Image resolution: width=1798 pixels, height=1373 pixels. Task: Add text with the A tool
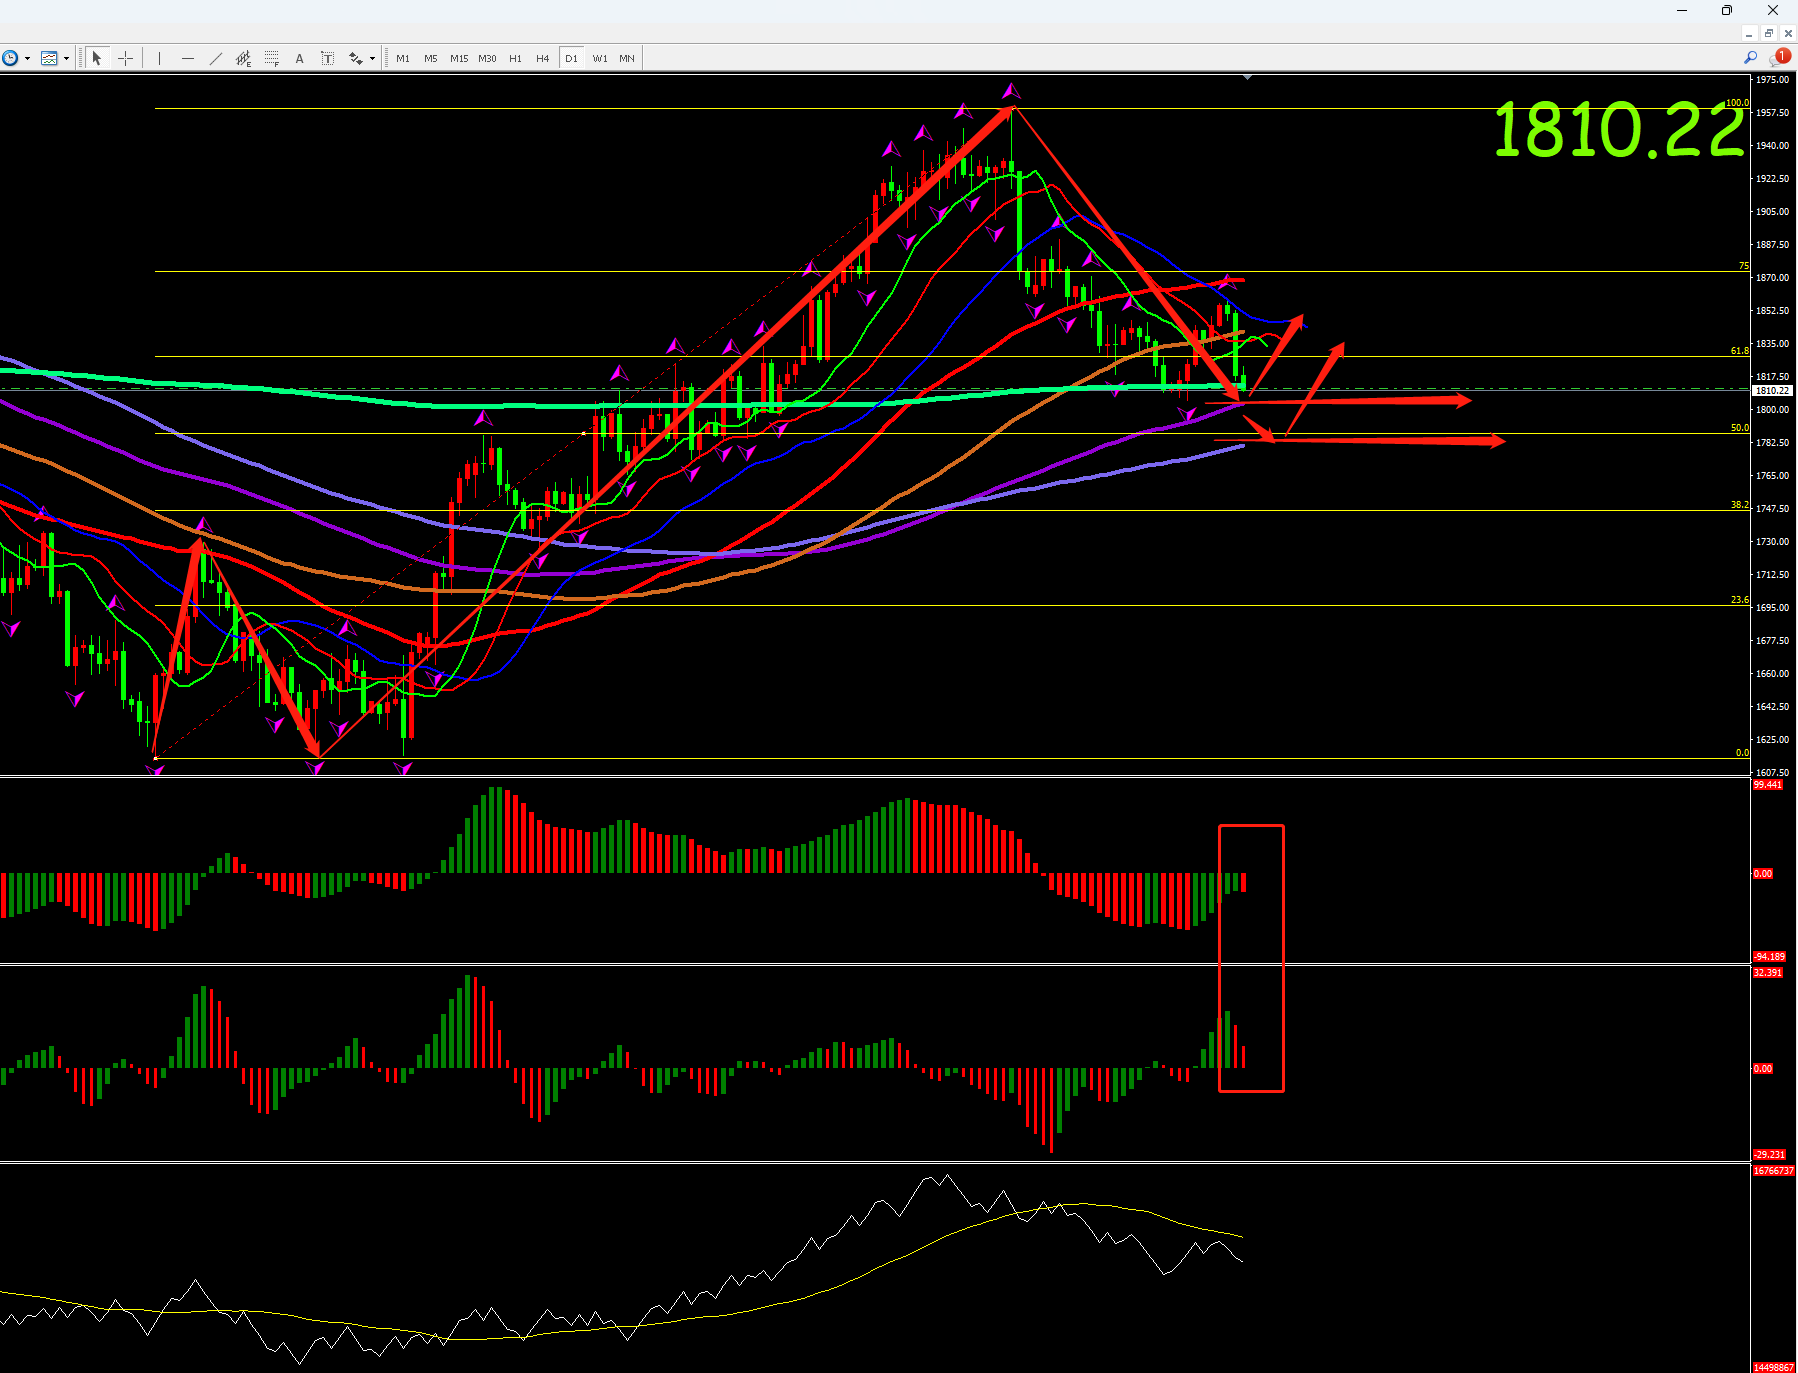click(x=299, y=58)
